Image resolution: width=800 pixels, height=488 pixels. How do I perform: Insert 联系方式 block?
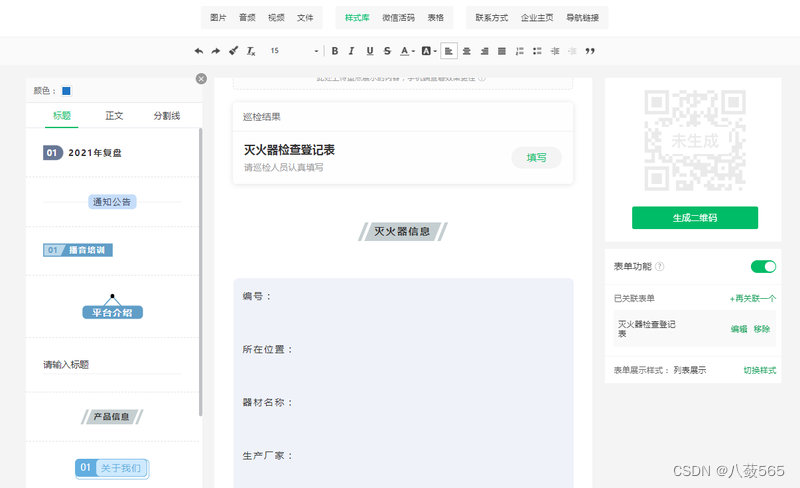tap(492, 18)
